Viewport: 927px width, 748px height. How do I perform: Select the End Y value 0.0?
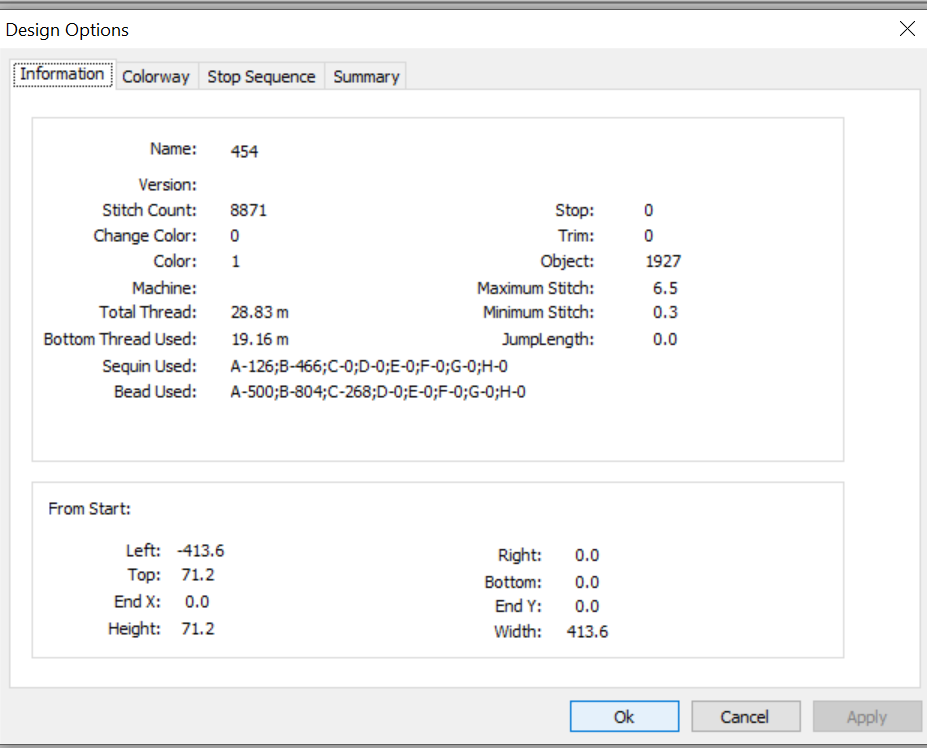[587, 607]
